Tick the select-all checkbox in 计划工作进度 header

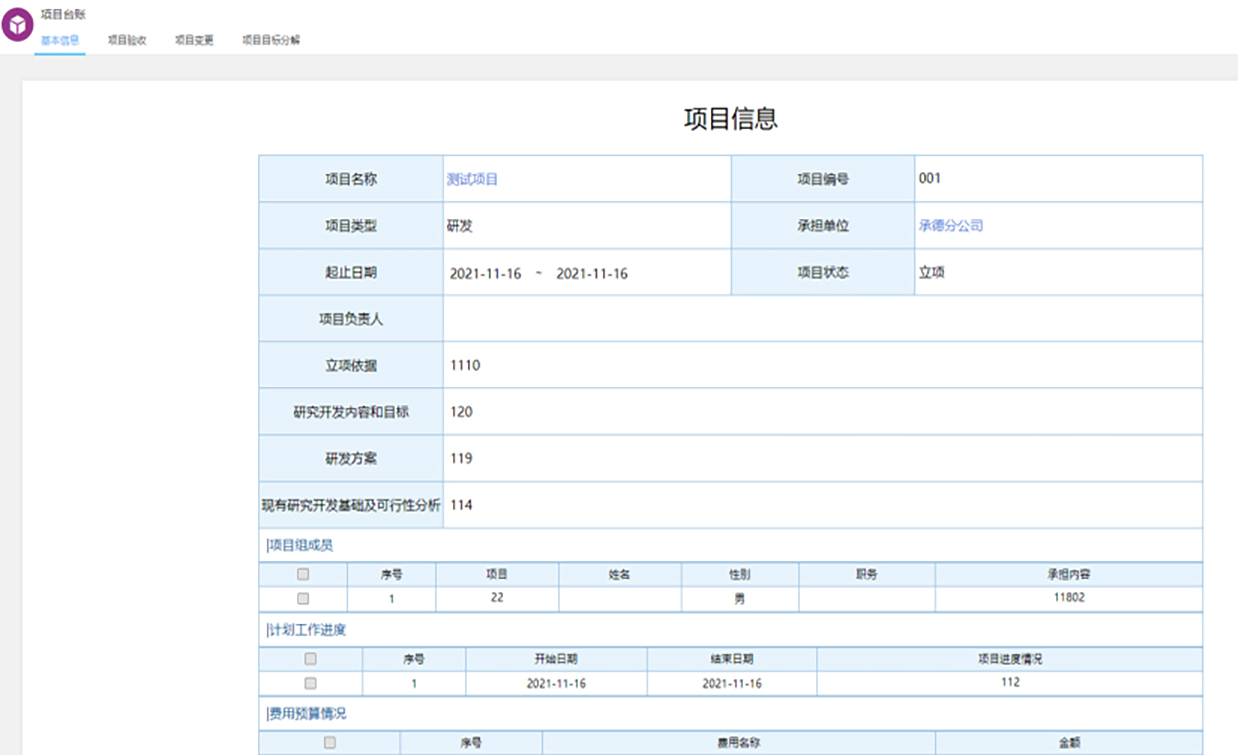pos(310,659)
